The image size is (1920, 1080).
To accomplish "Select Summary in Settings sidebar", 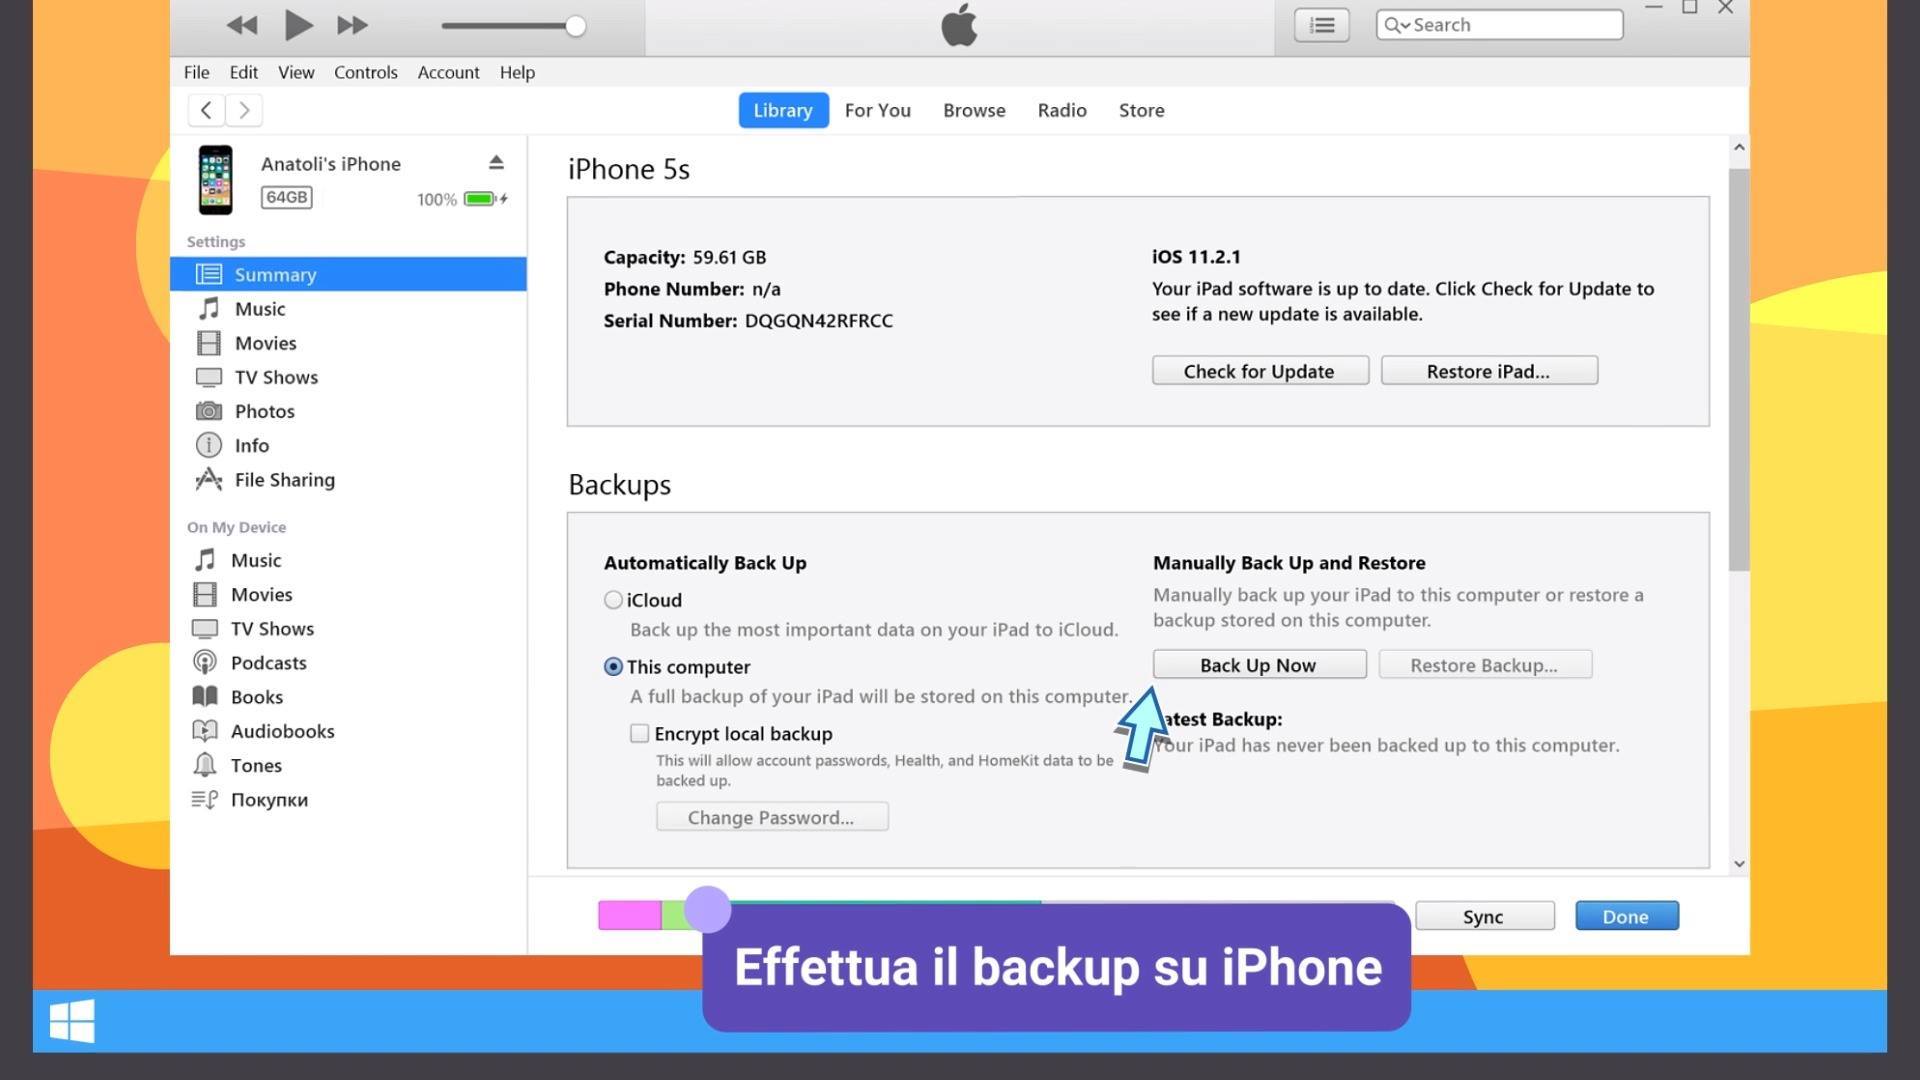I will [348, 274].
